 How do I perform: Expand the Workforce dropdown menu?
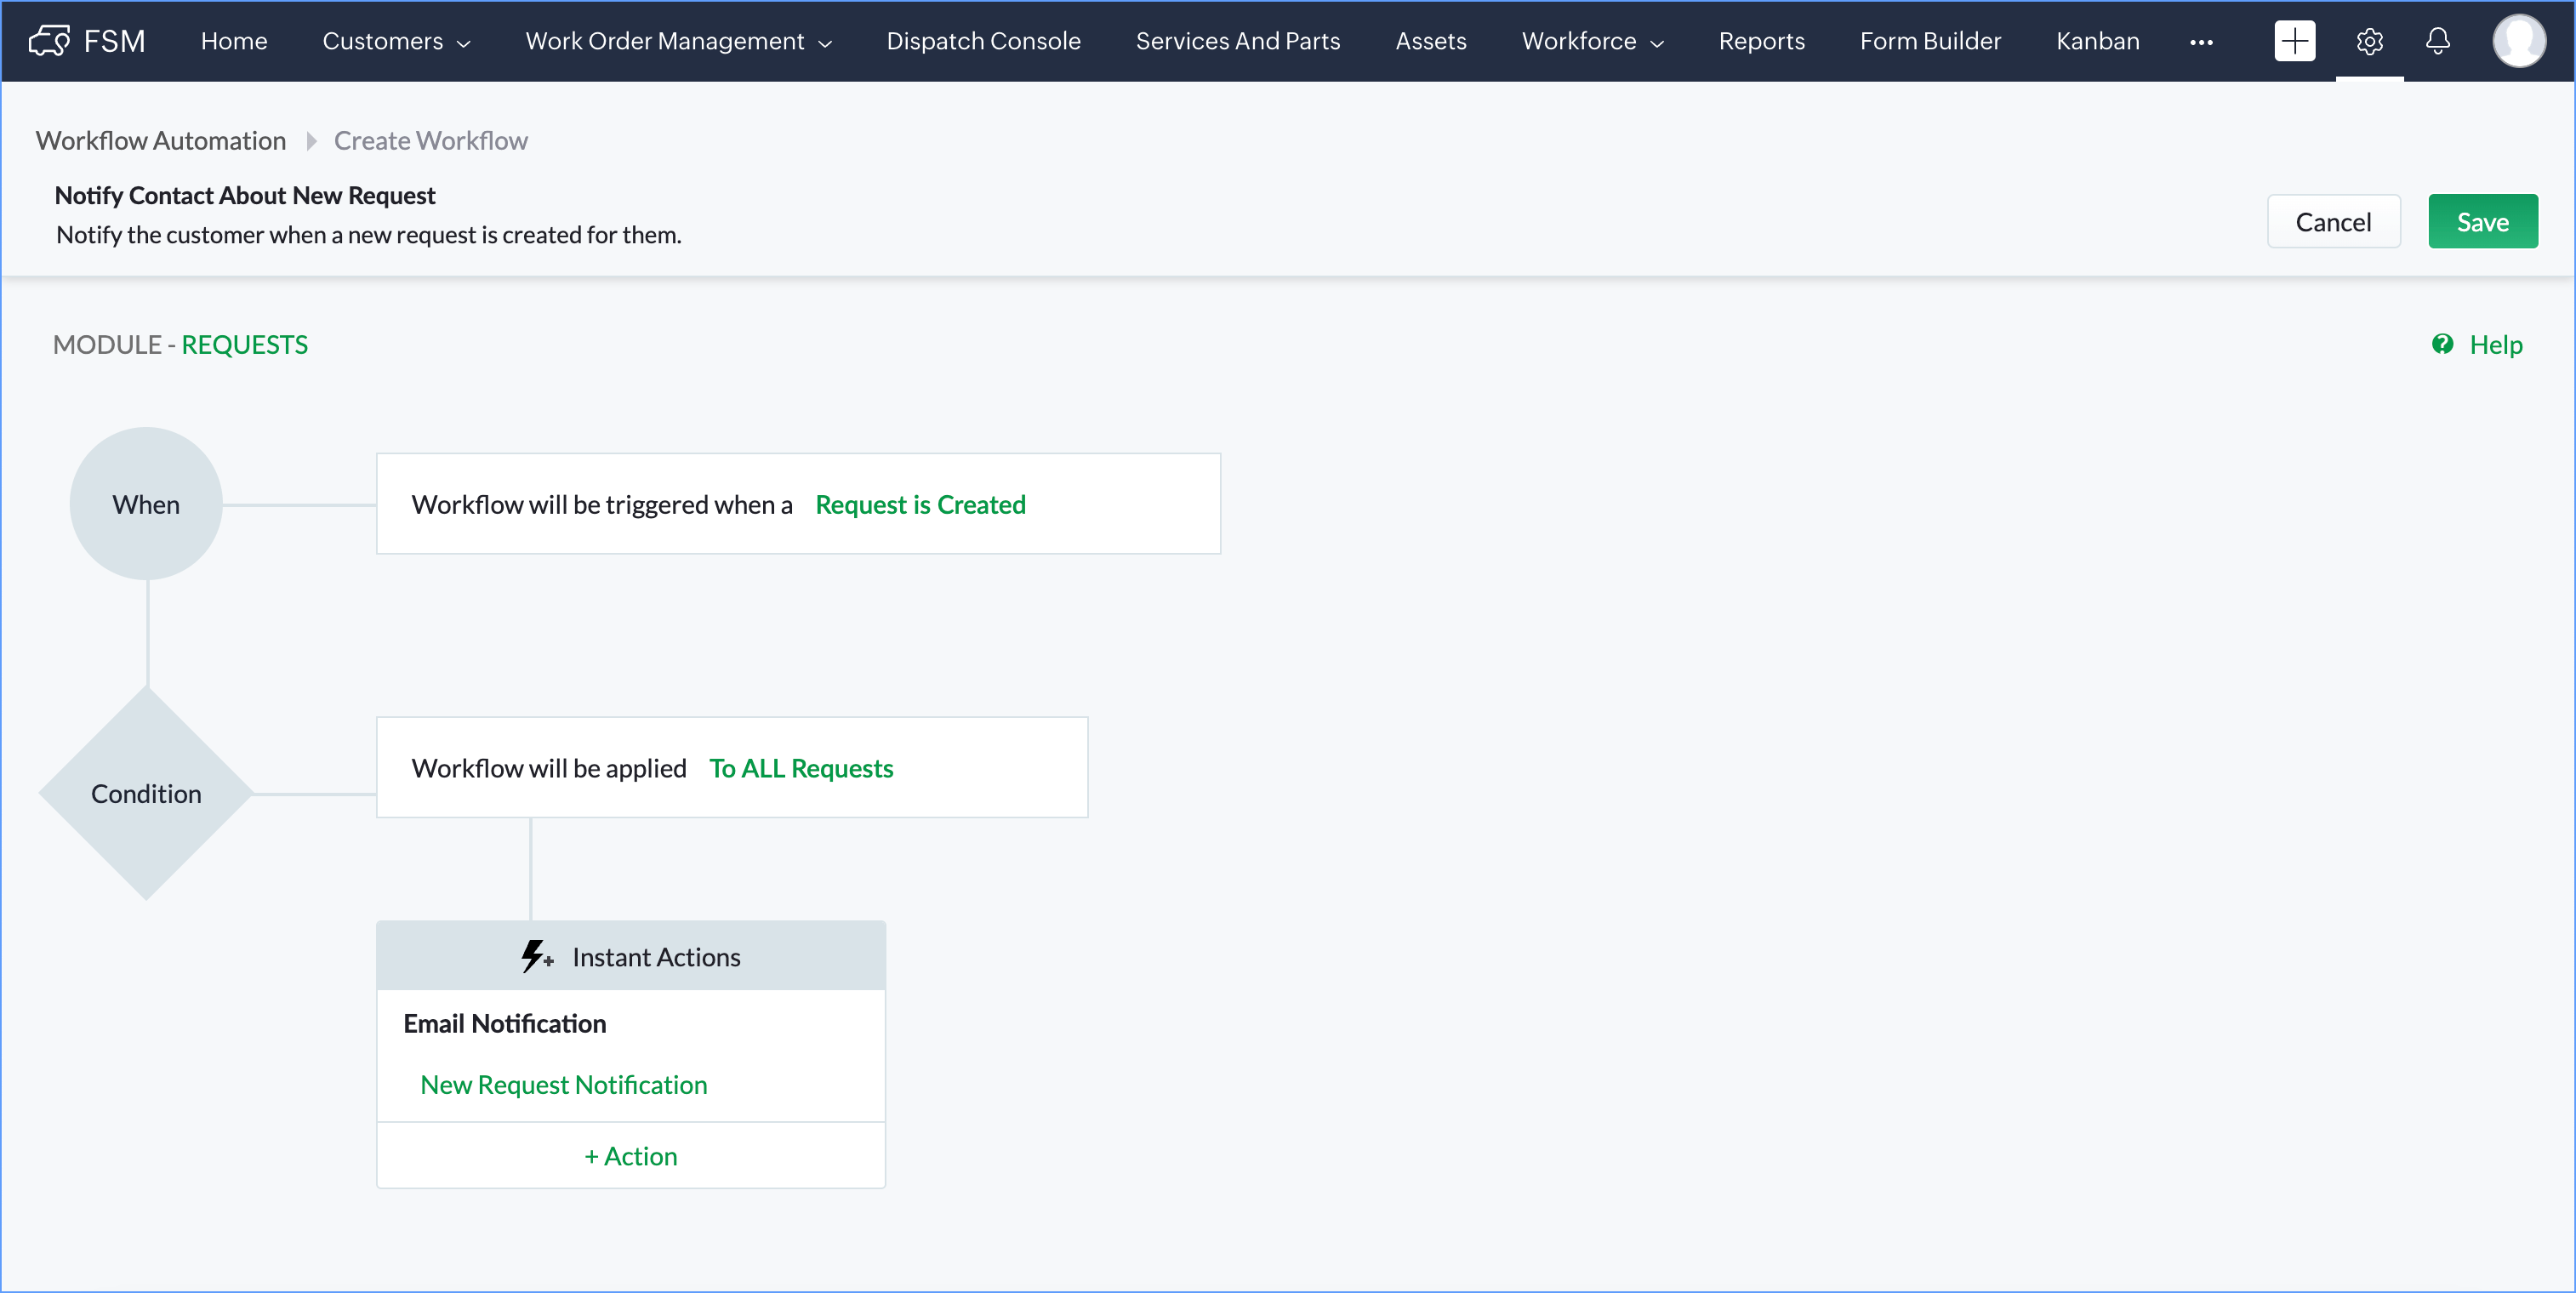coord(1592,41)
